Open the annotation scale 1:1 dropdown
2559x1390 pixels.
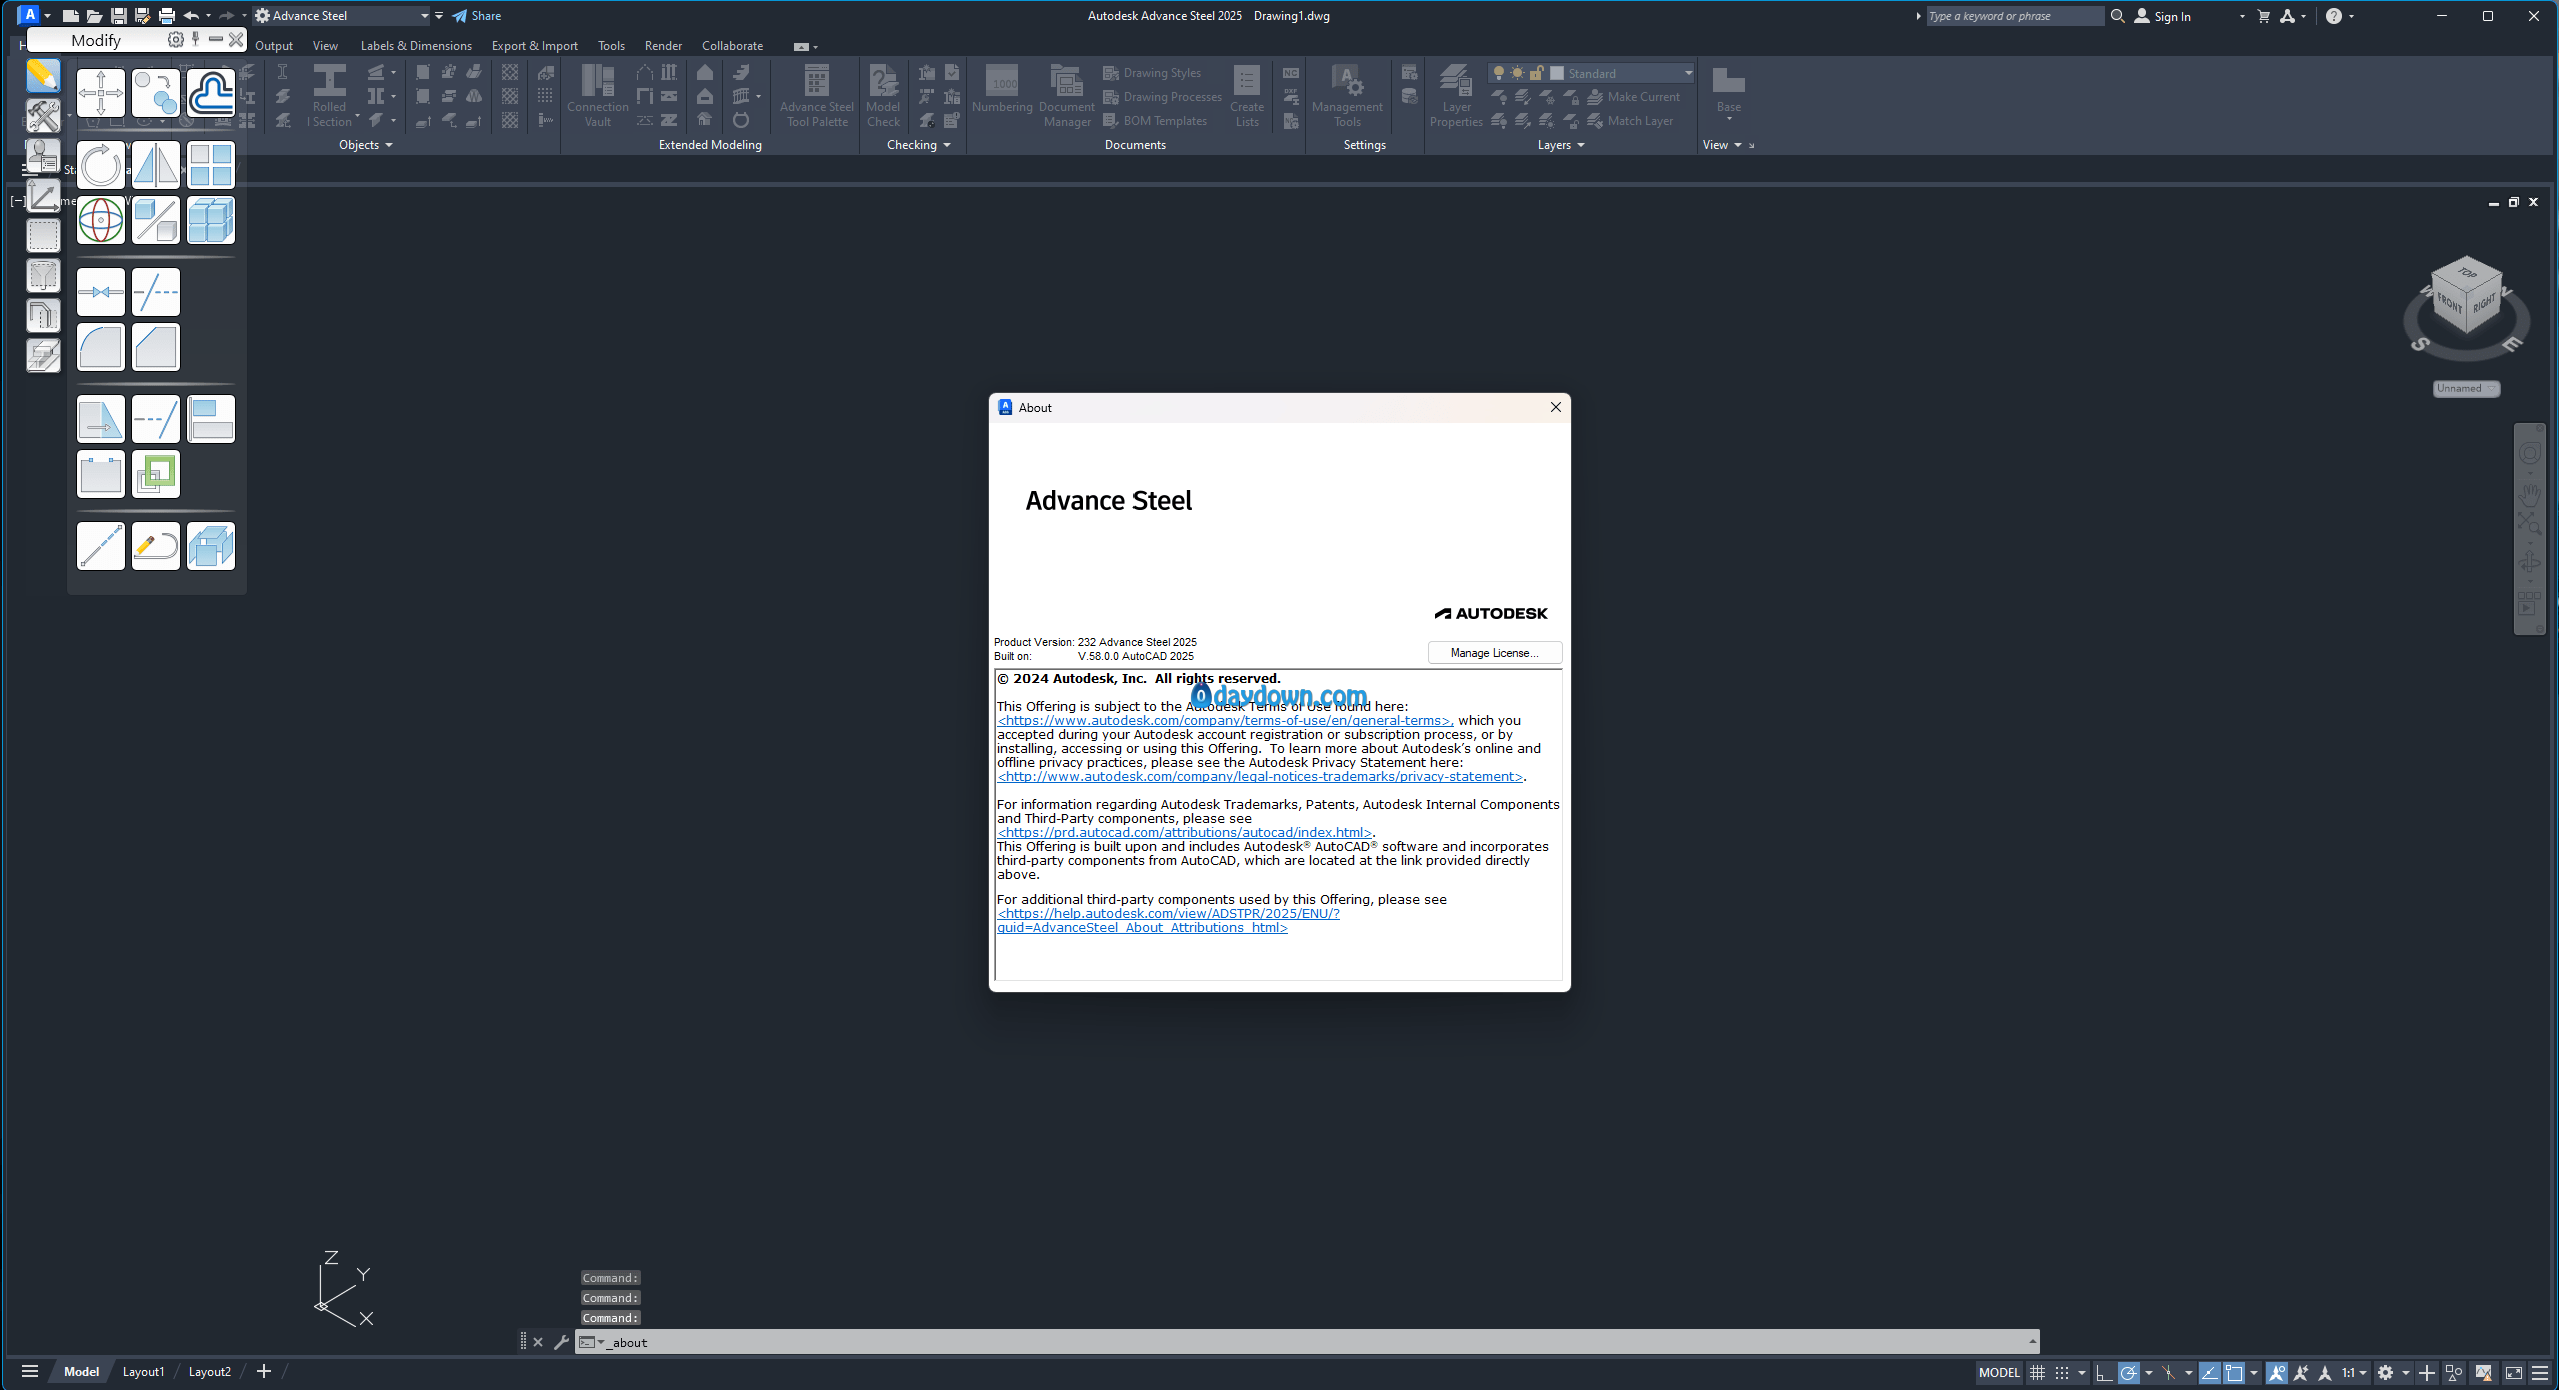click(2354, 1372)
